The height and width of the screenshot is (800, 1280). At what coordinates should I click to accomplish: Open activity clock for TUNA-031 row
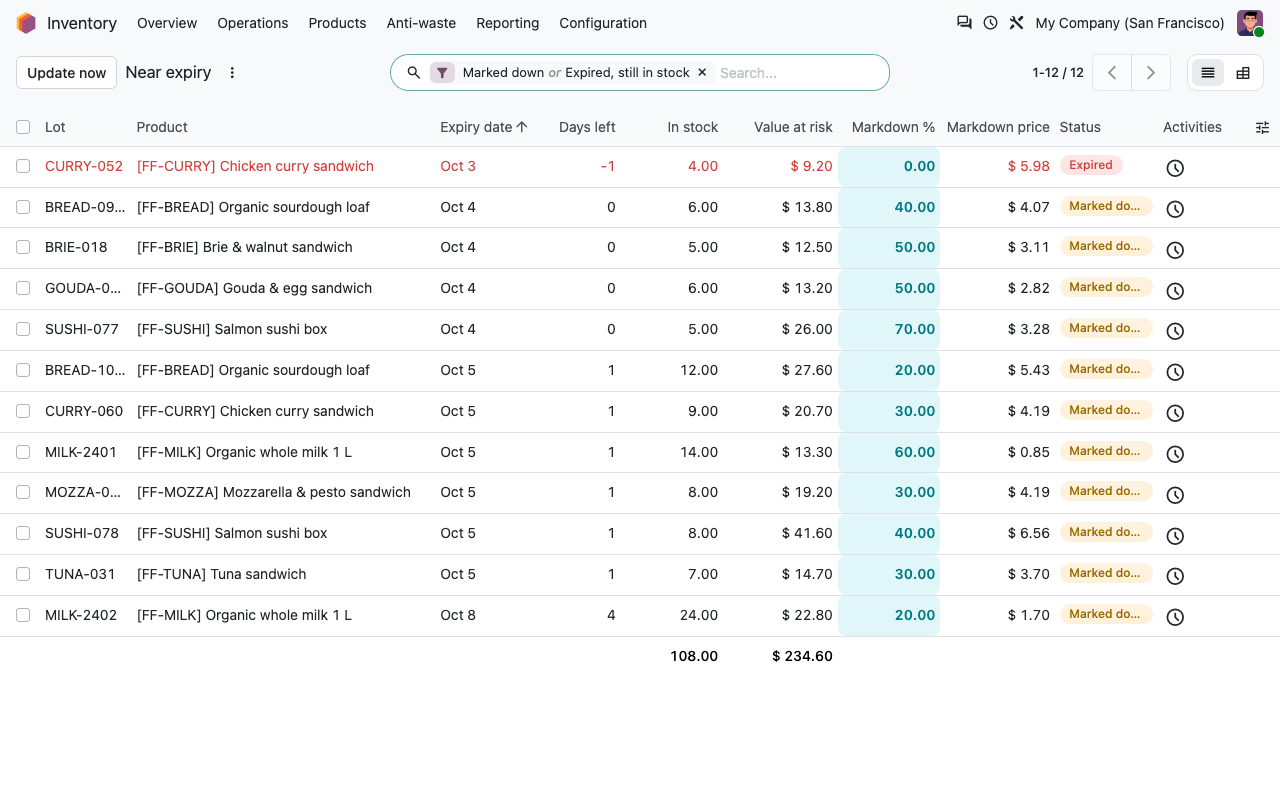1175,576
